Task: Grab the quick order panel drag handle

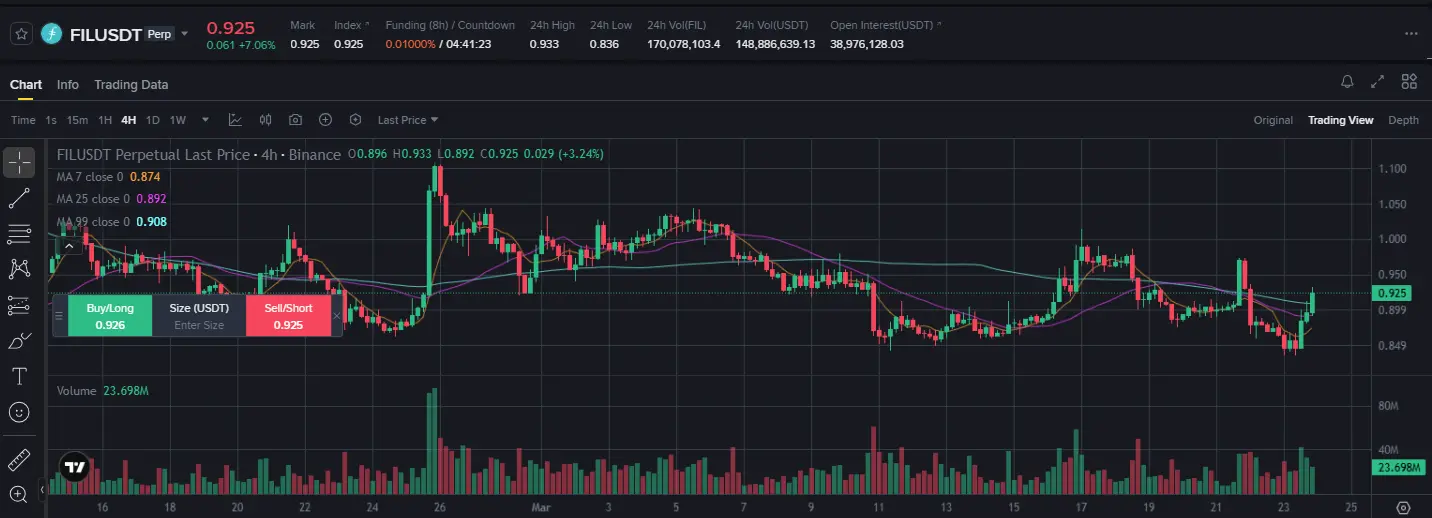Action: click(59, 316)
